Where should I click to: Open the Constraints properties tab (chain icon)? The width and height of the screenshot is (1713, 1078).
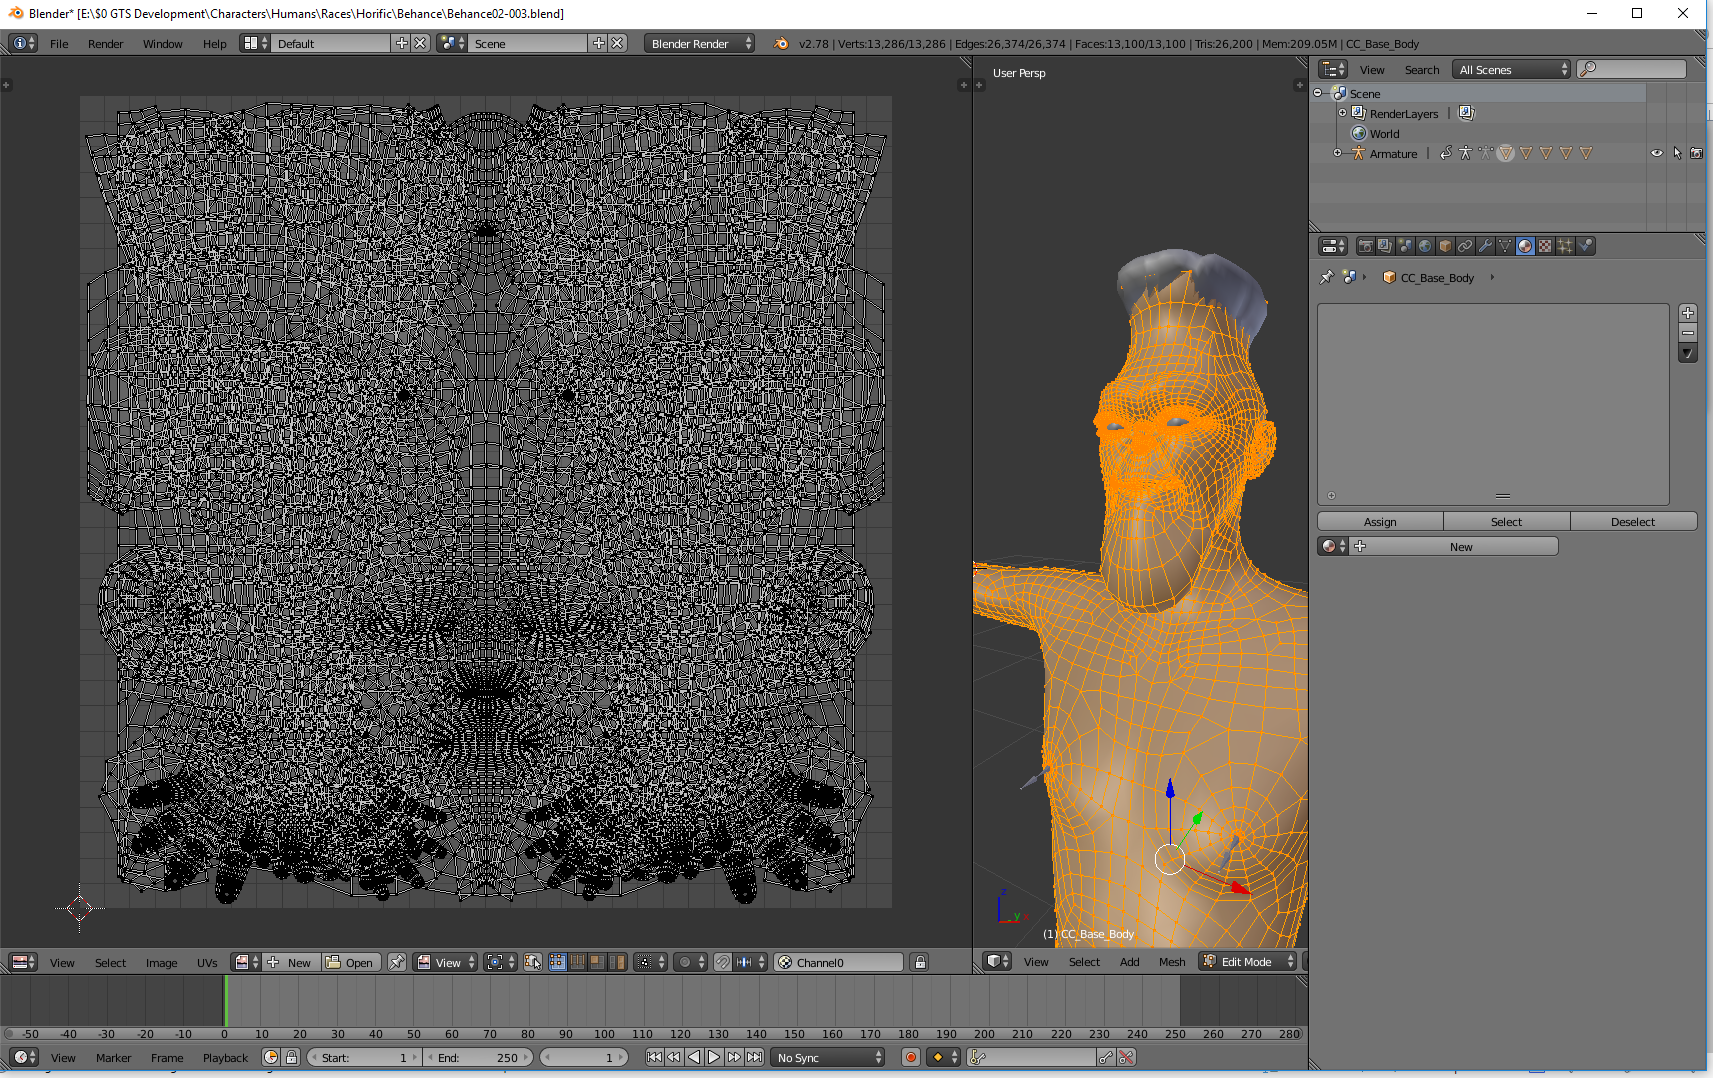coord(1465,246)
